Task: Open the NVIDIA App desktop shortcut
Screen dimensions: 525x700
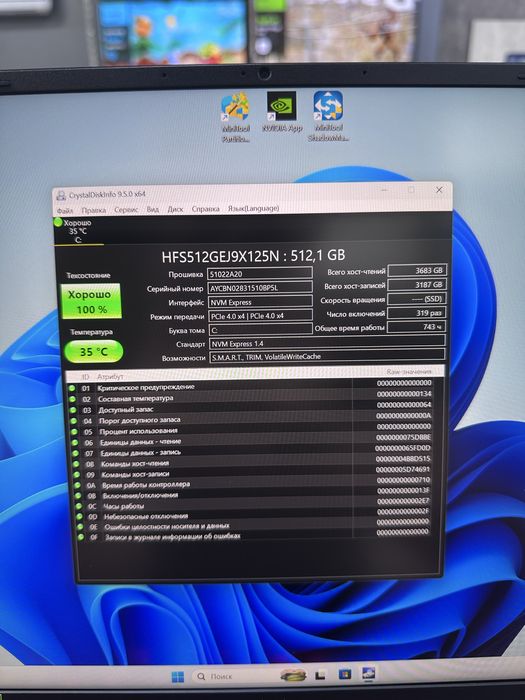Action: 282,112
